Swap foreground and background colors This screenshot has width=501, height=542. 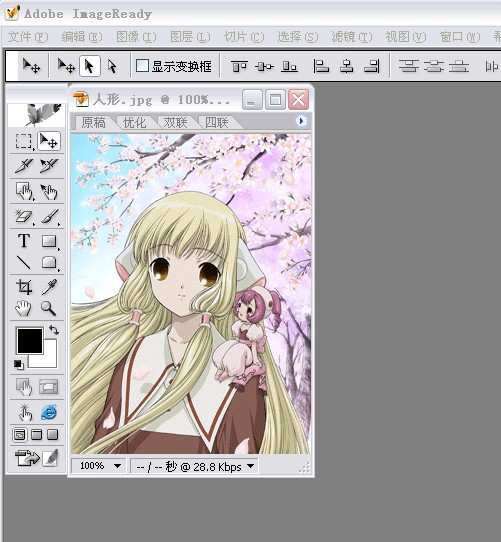point(54,330)
